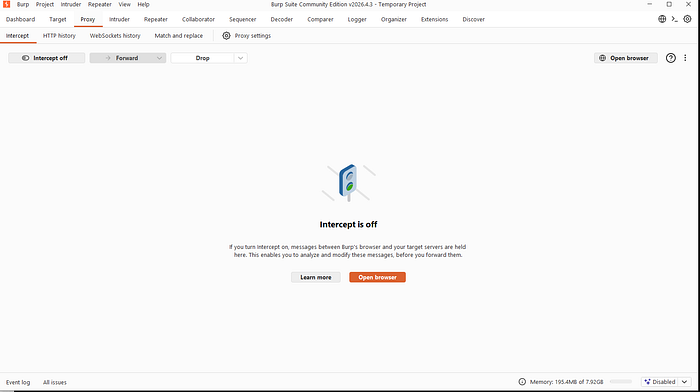Image resolution: width=700 pixels, height=392 pixels.
Task: Open help via the question mark icon
Action: pos(671,58)
